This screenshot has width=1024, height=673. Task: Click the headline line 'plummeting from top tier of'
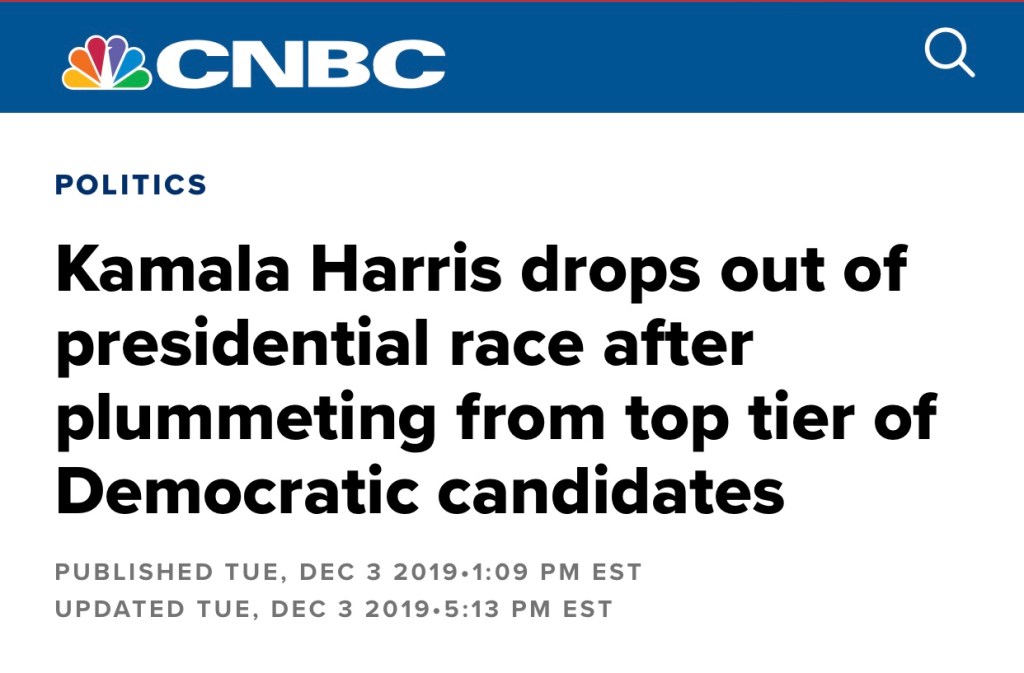[x=495, y=420]
